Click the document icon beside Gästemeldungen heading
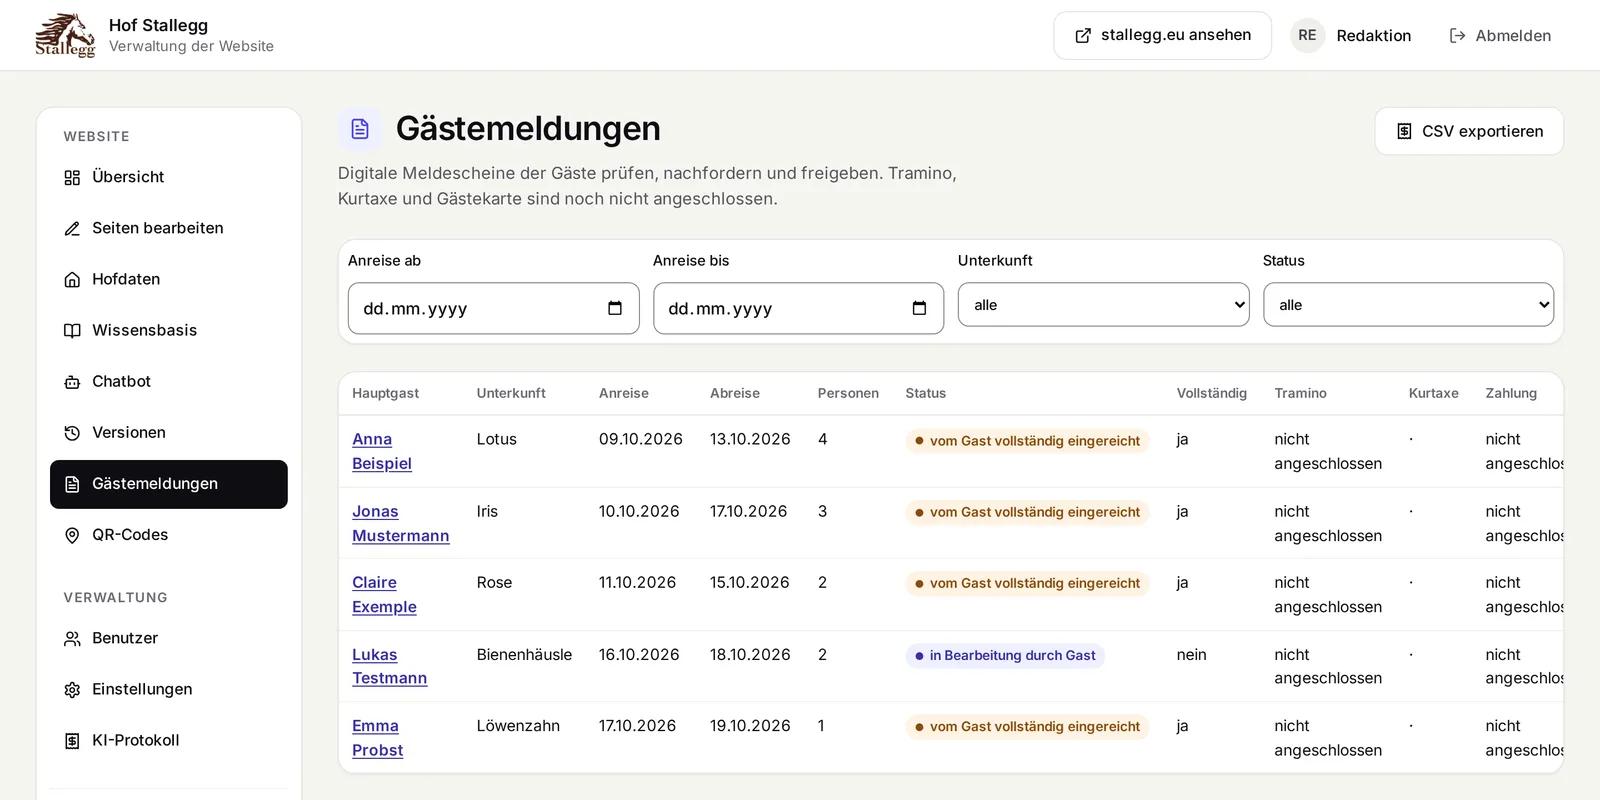1600x800 pixels. click(x=360, y=129)
